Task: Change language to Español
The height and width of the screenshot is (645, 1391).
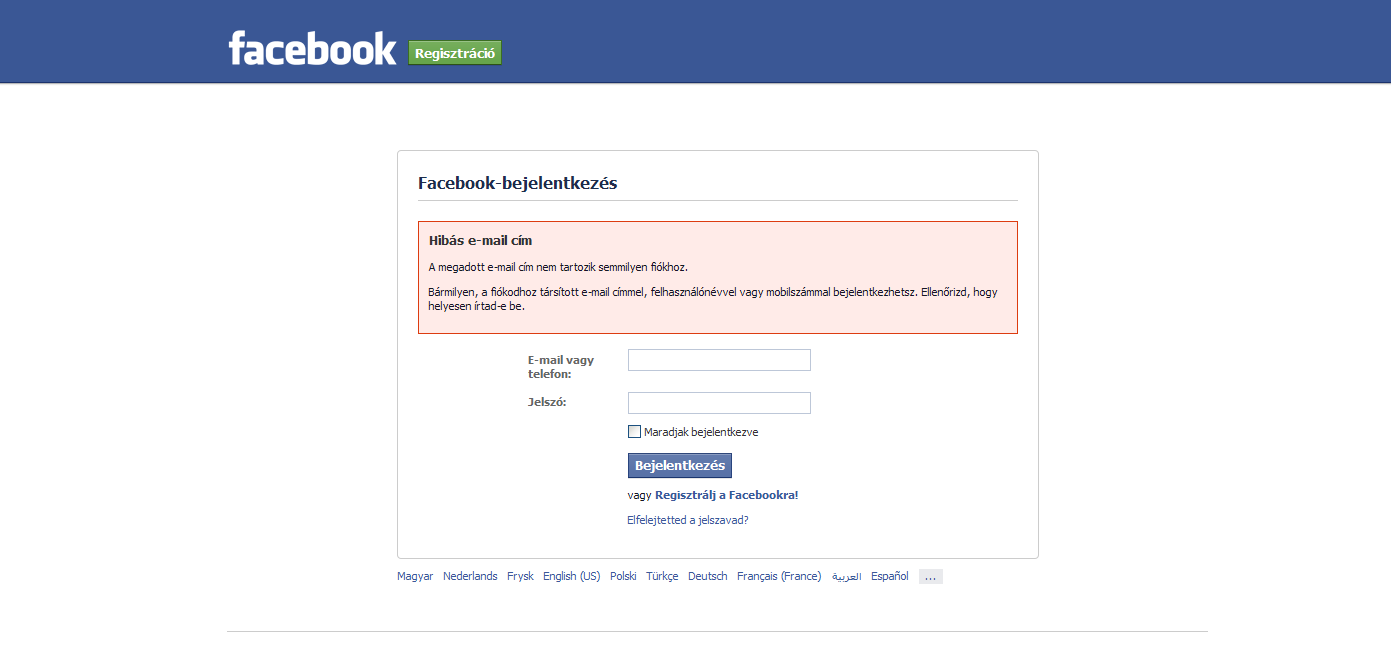Action: click(x=890, y=576)
